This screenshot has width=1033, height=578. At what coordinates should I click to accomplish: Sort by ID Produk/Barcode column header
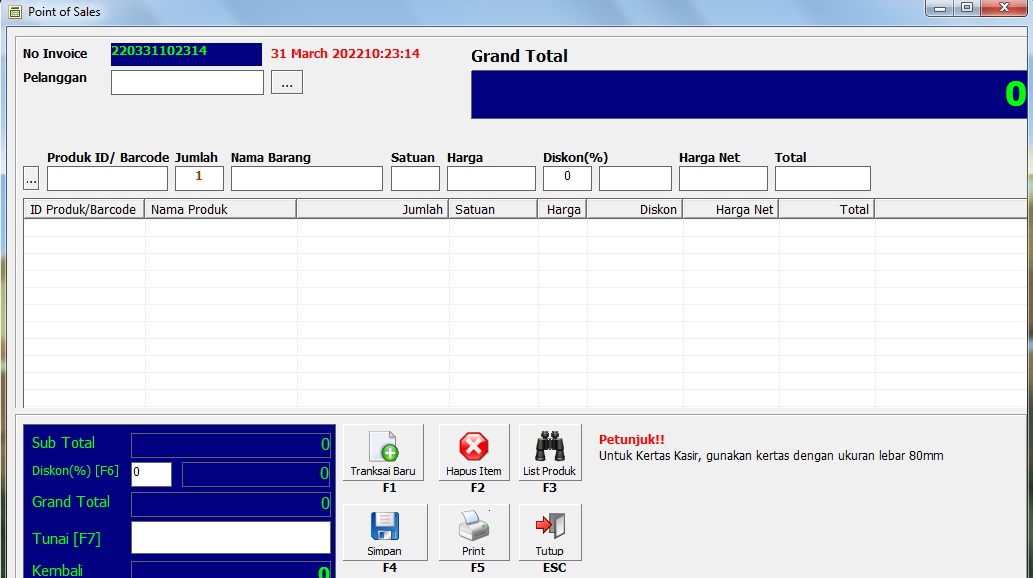click(84, 210)
